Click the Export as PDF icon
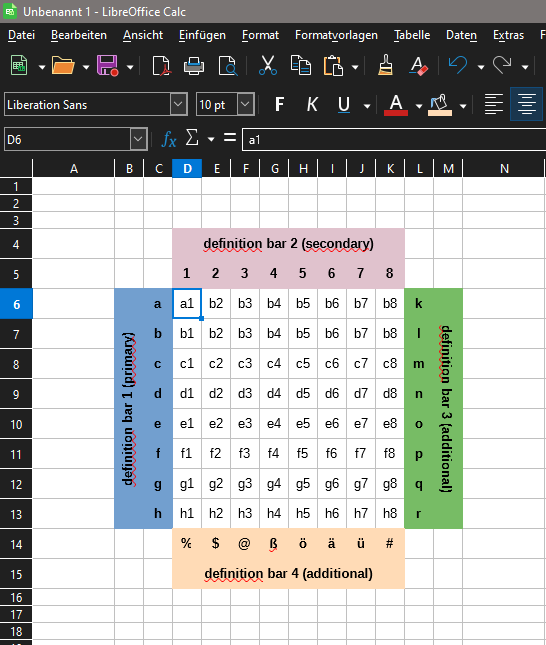 [161, 66]
